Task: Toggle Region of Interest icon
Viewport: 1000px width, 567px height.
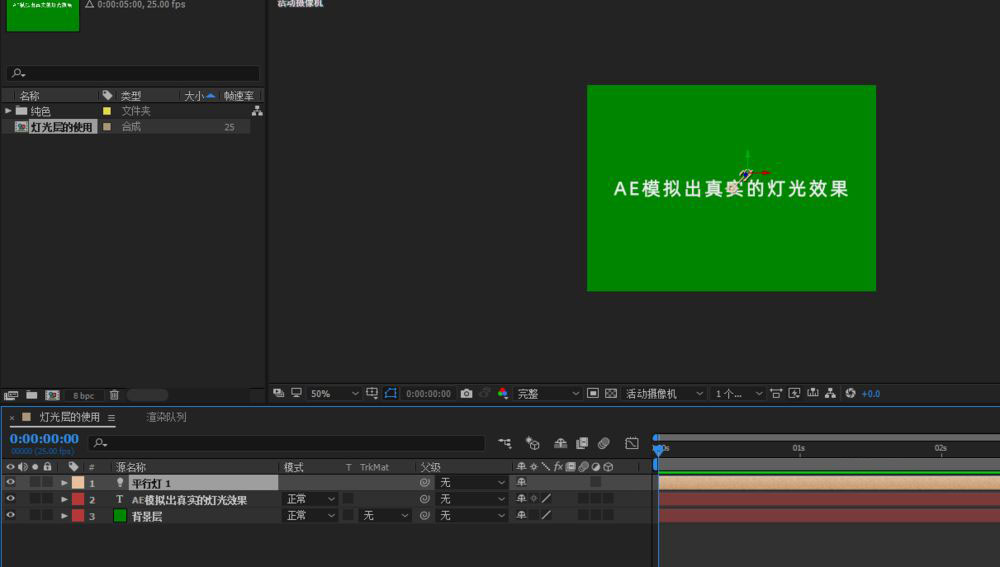Action: [592, 394]
